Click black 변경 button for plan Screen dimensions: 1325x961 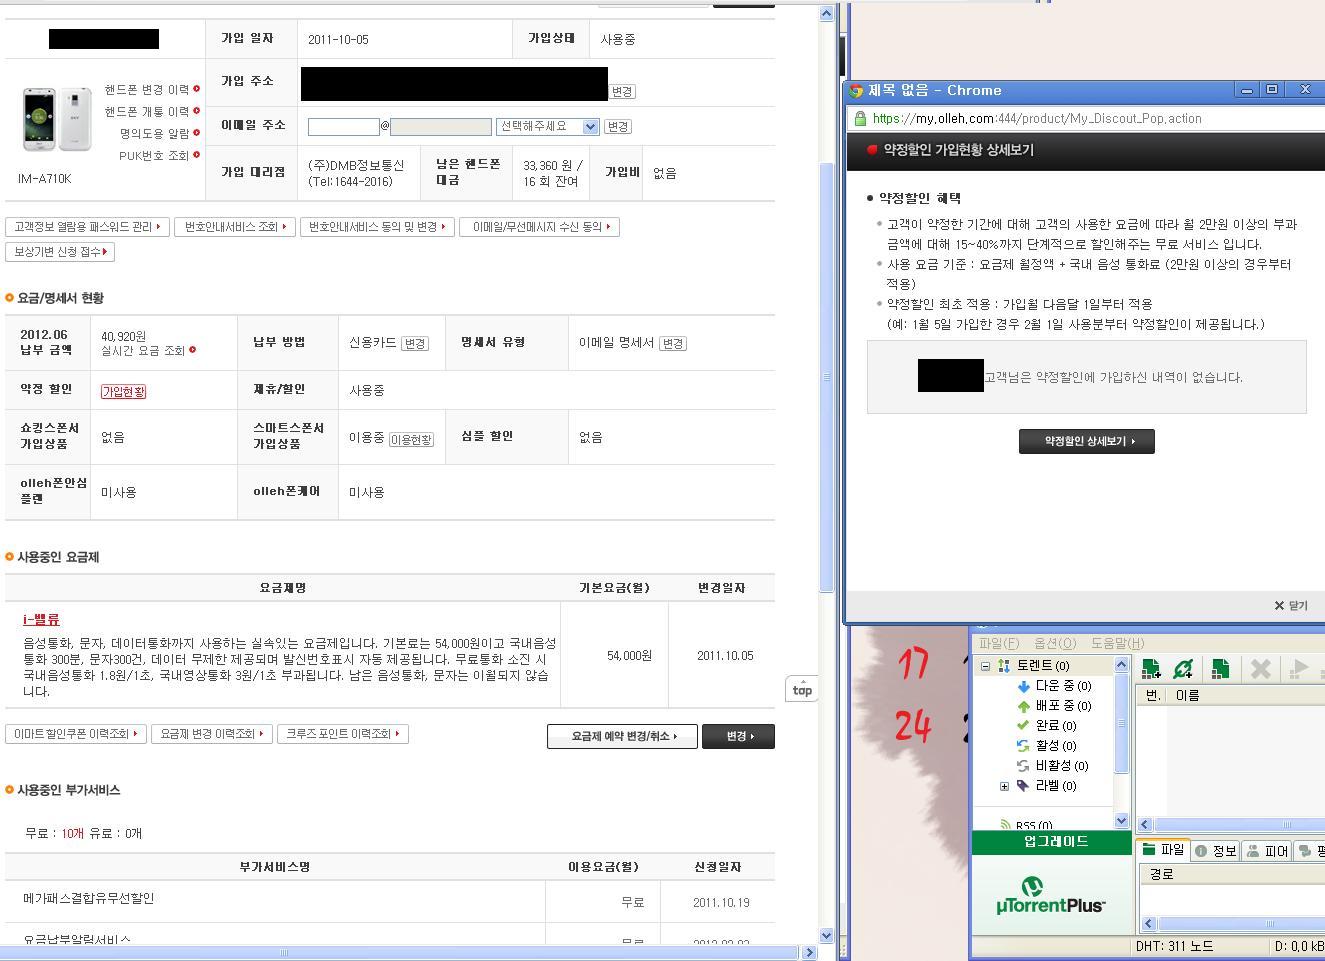coord(738,736)
